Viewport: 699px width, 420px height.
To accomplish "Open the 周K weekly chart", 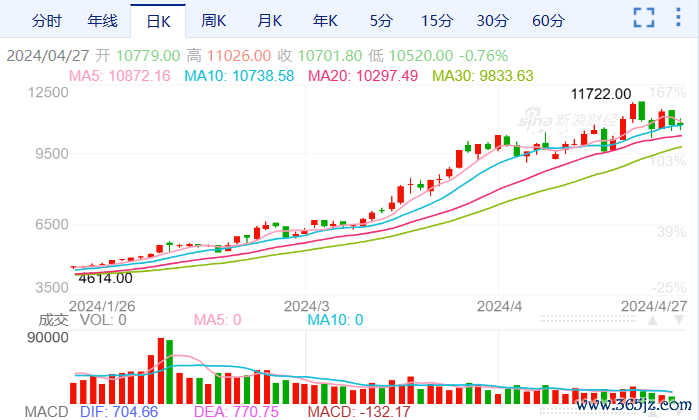I will [x=213, y=20].
